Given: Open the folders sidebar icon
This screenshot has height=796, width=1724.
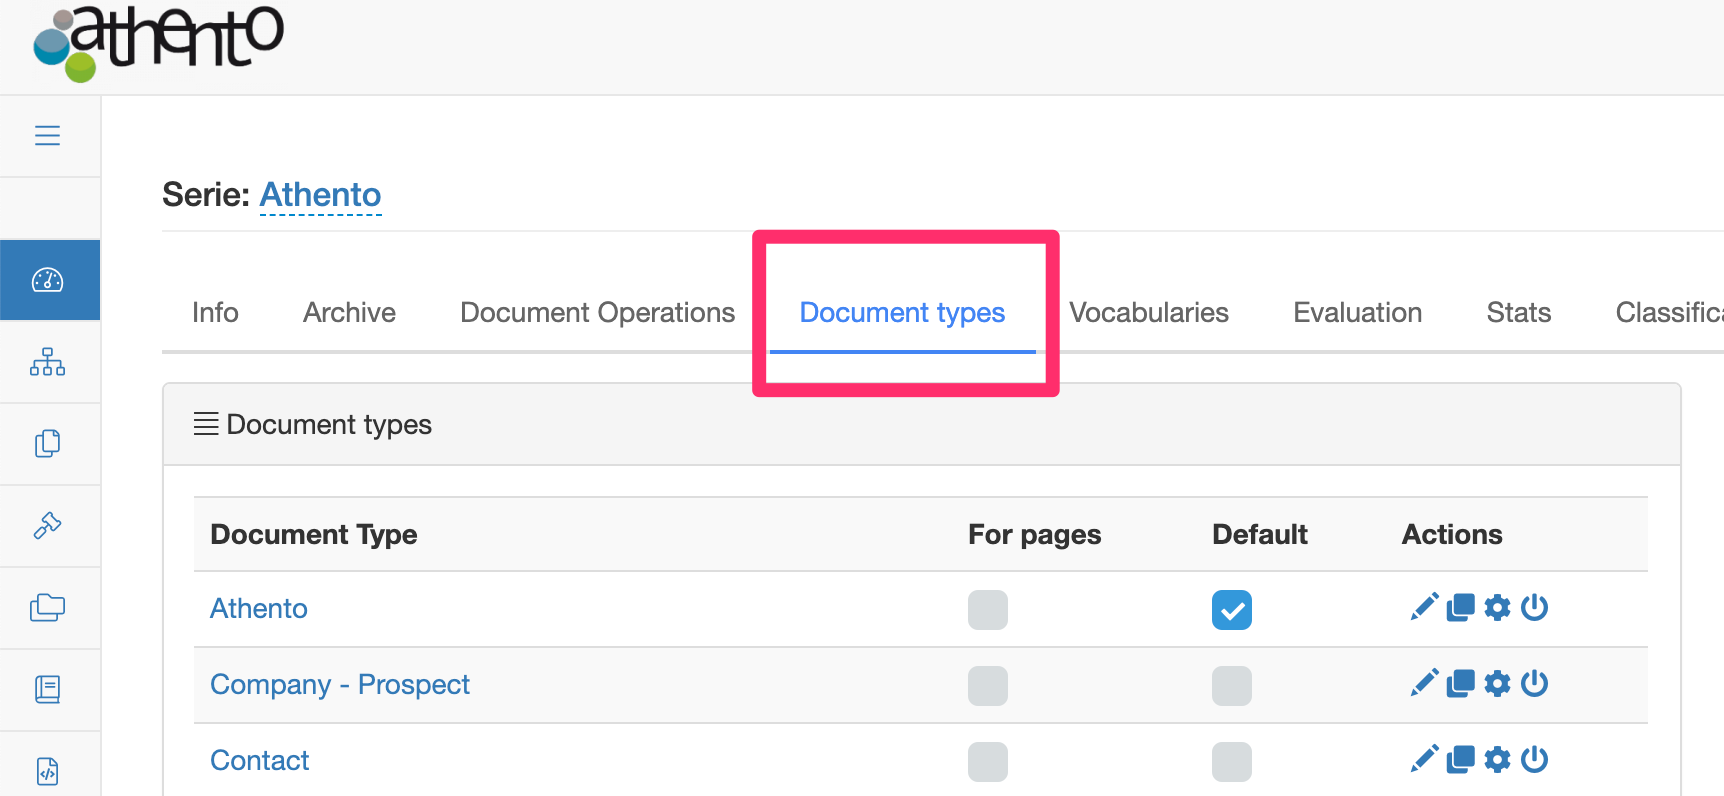Looking at the screenshot, I should (47, 607).
